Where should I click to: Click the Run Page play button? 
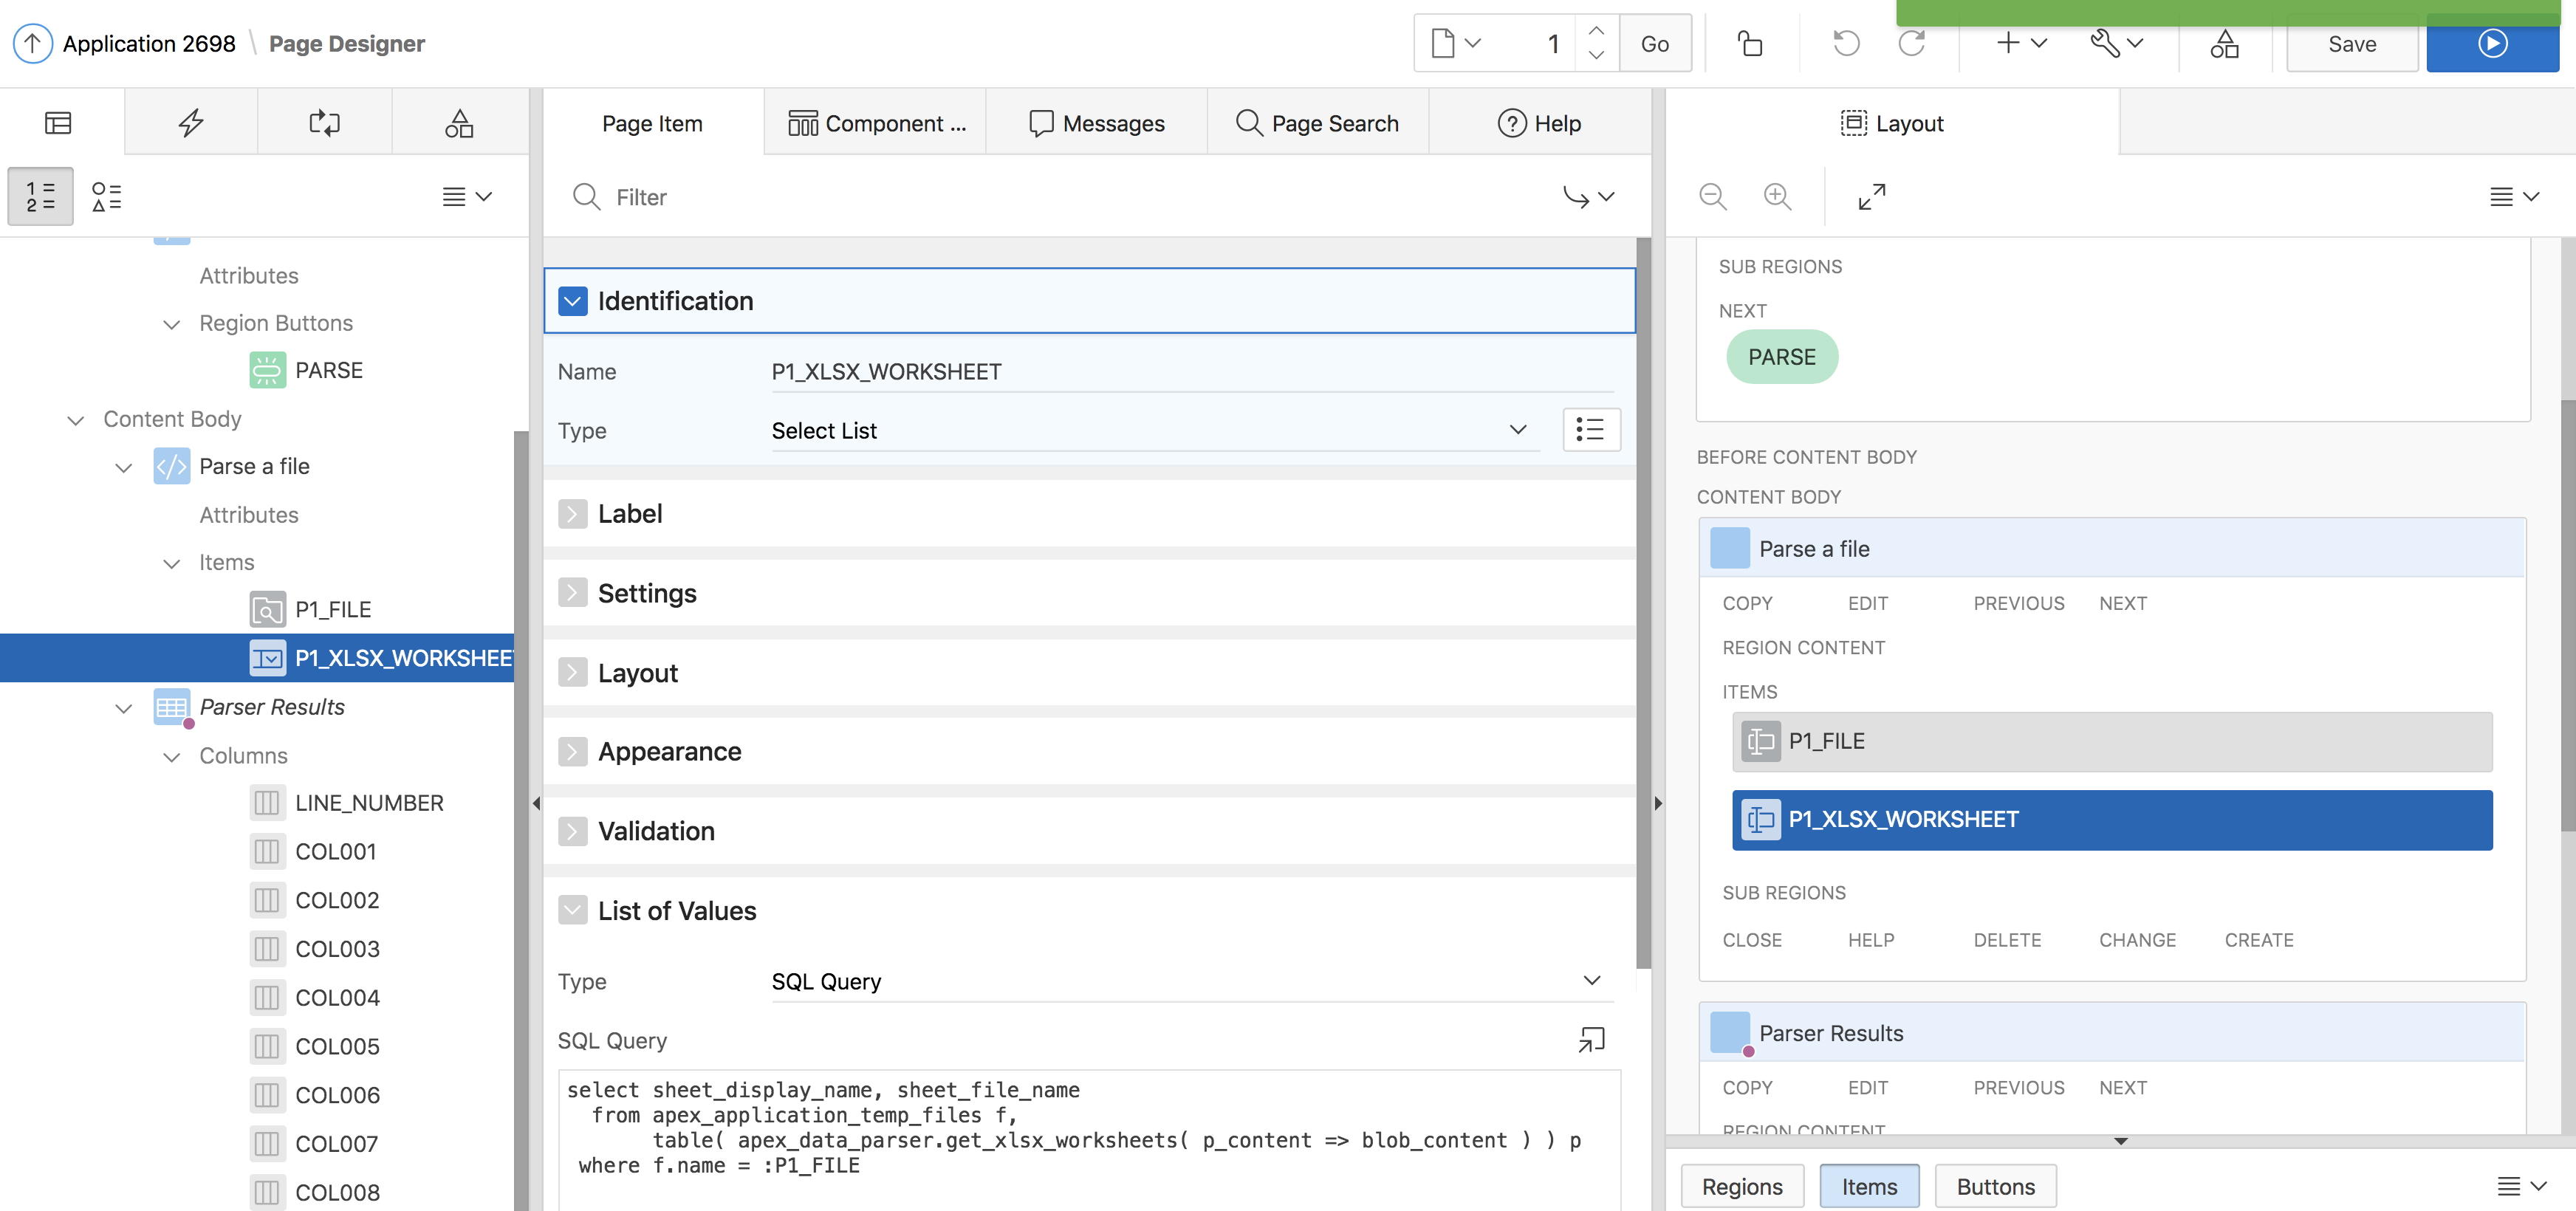(2492, 43)
